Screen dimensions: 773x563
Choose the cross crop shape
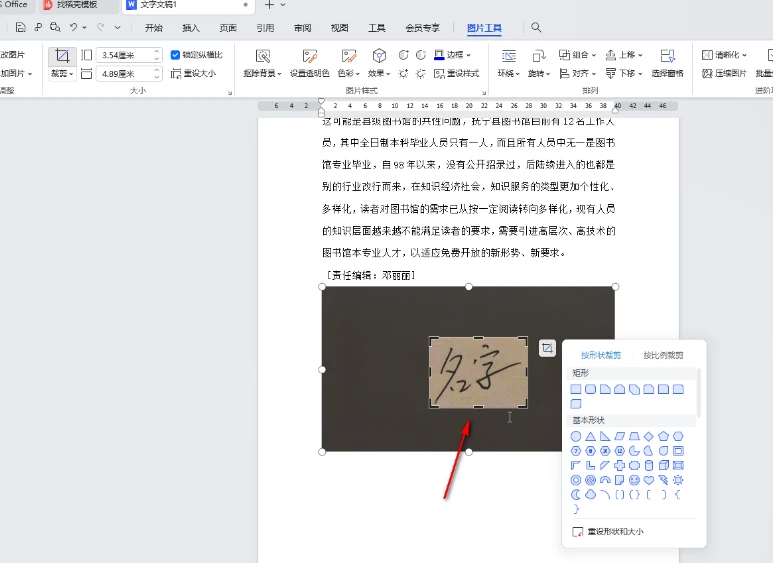[620, 465]
